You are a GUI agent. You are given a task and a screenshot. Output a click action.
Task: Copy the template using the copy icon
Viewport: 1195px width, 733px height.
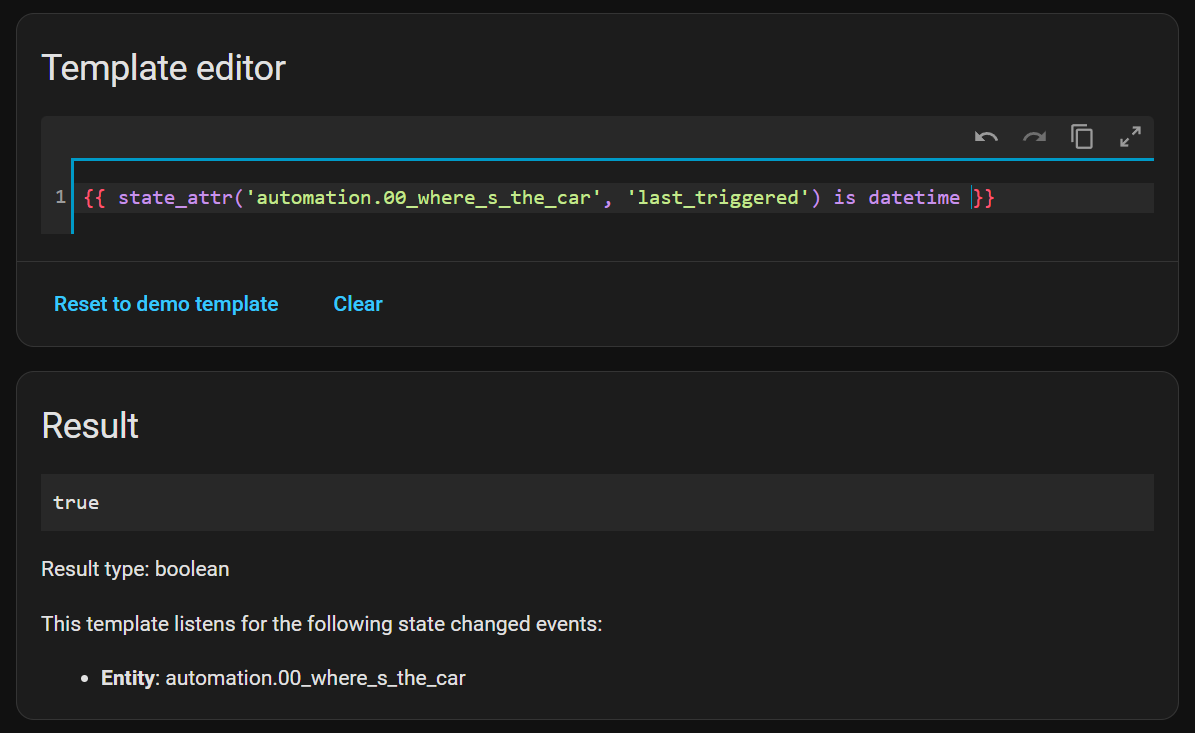click(x=1082, y=137)
